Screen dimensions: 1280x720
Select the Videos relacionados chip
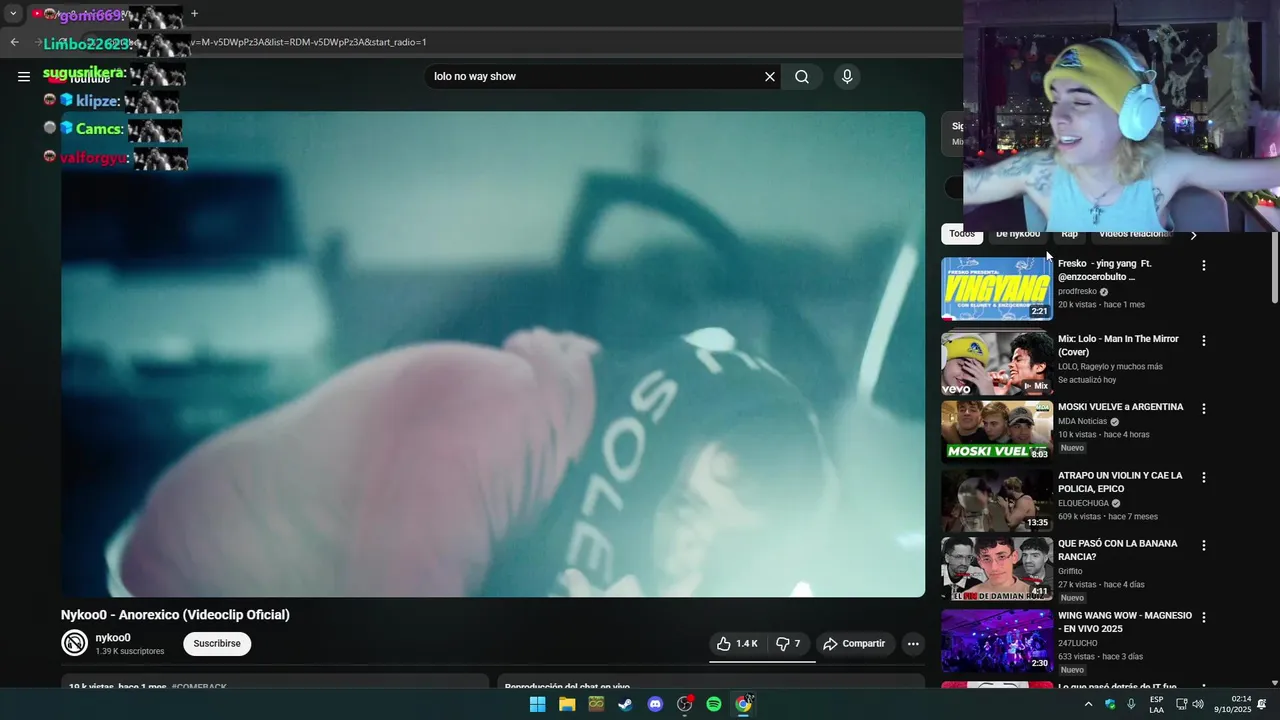tap(1133, 236)
